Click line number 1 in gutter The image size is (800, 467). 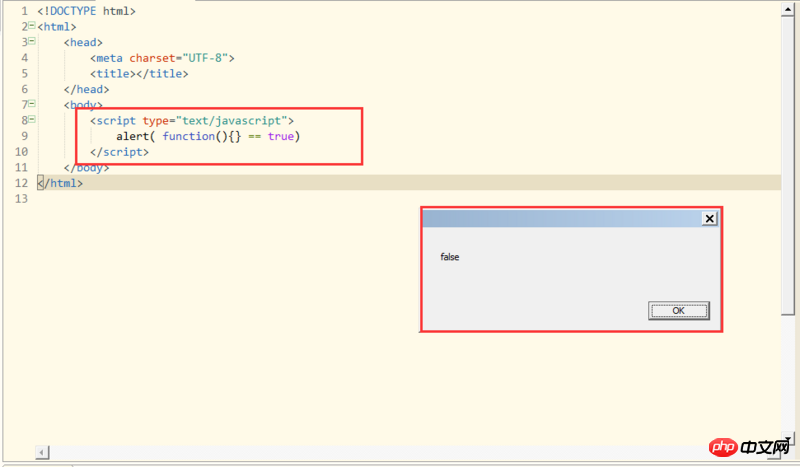[x=24, y=11]
